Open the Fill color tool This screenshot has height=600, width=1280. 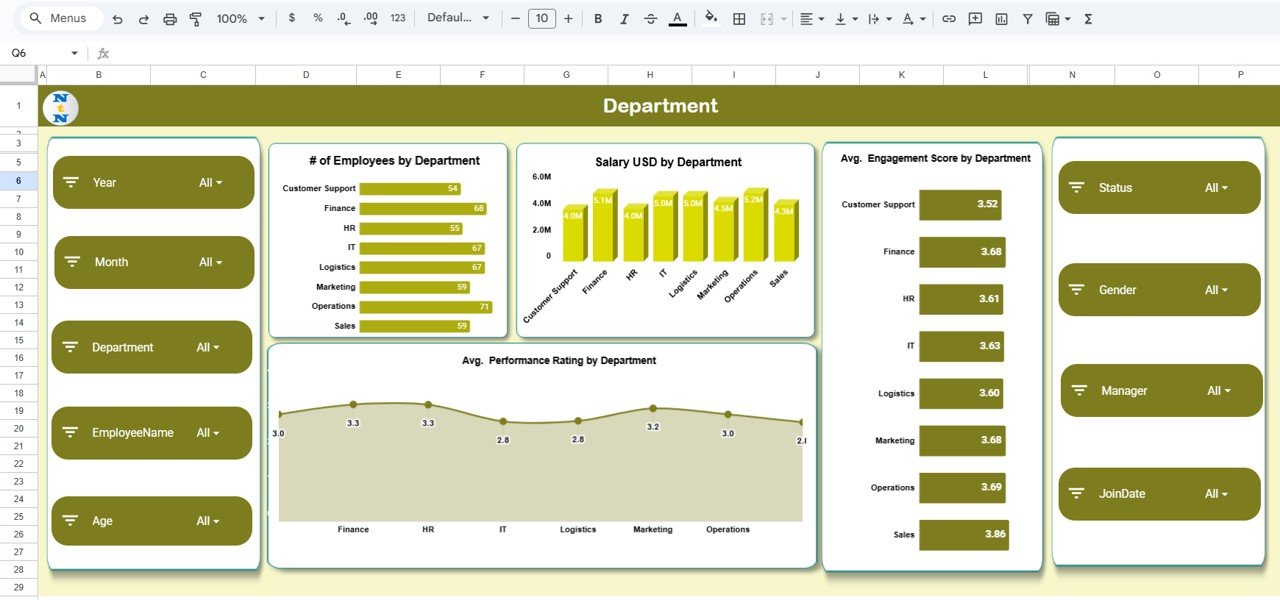click(710, 18)
